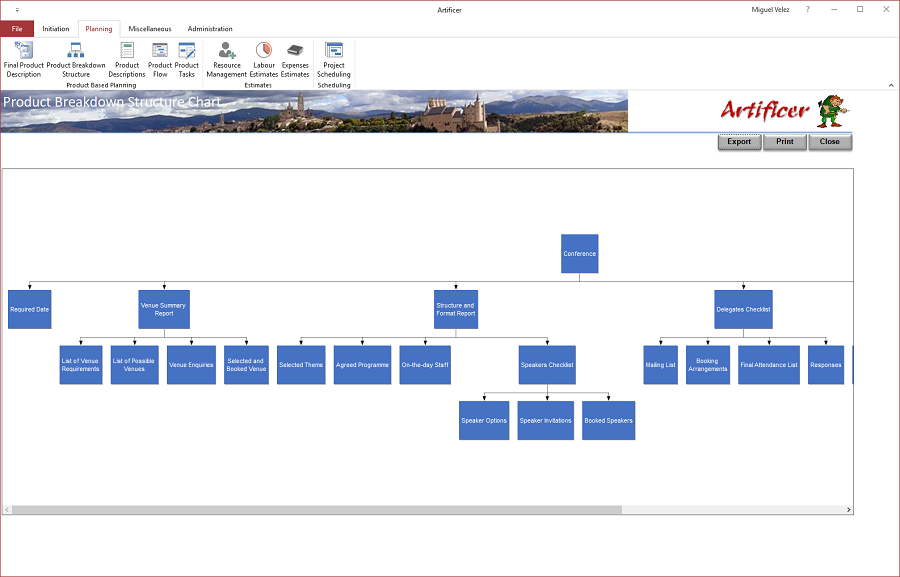The image size is (900, 577).
Task: Select the Speakers Checklist node
Action: point(547,365)
